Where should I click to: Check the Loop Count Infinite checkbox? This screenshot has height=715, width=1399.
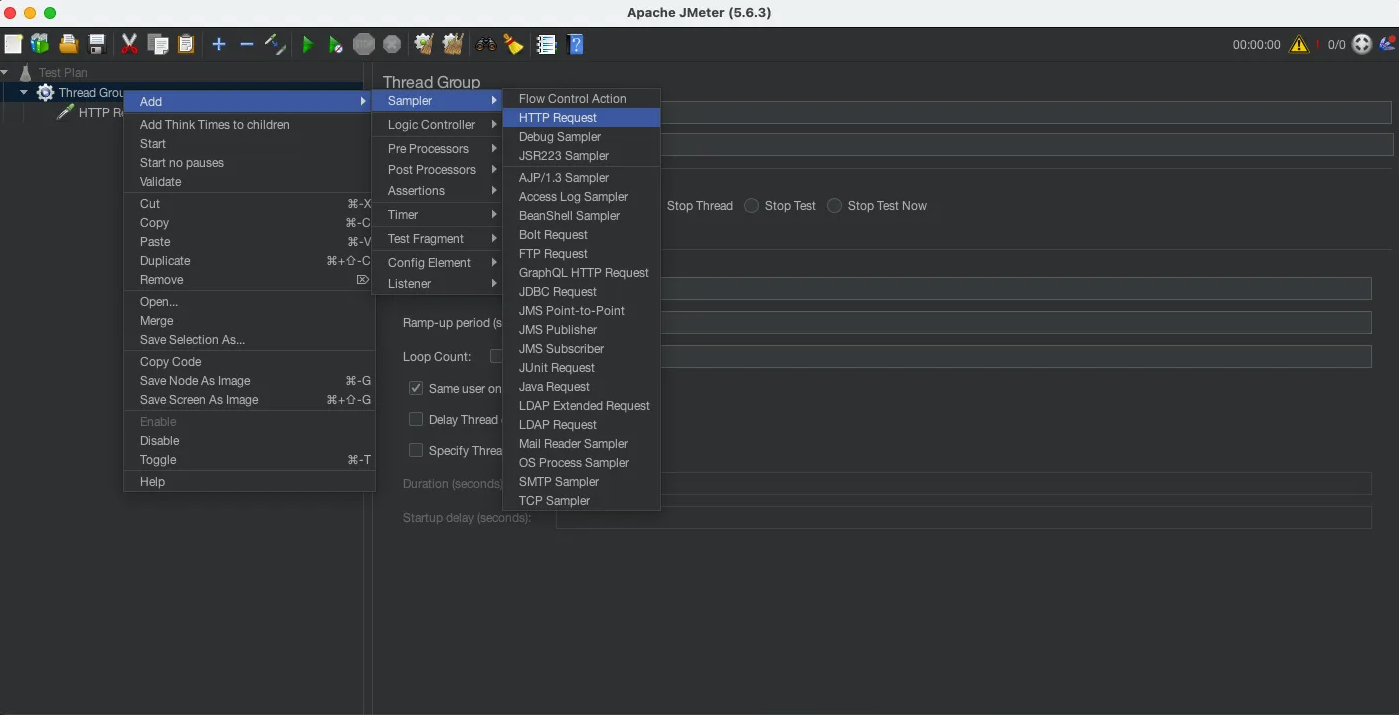[496, 357]
